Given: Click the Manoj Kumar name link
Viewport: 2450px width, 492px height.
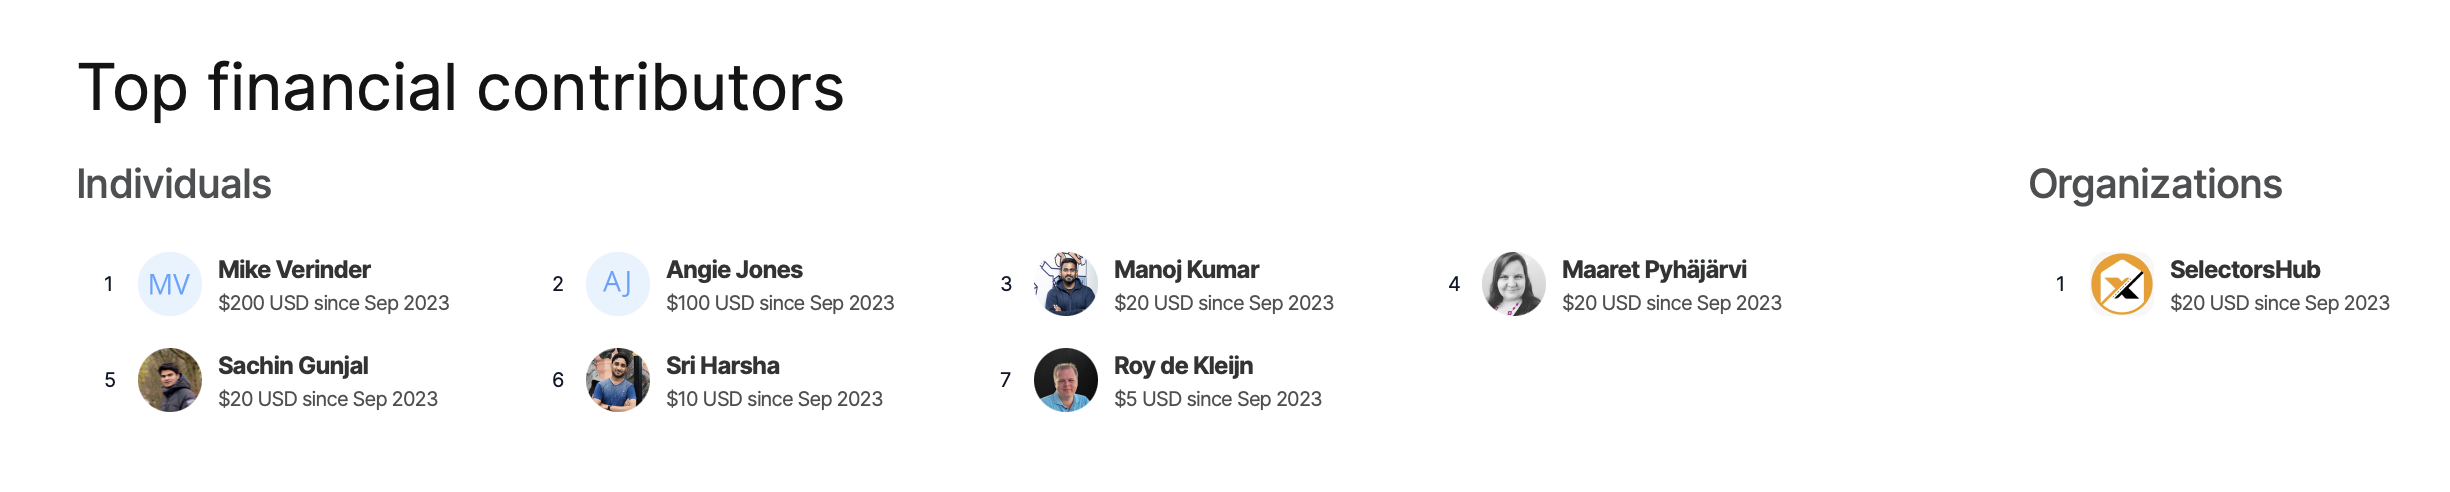Looking at the screenshot, I should [1186, 270].
